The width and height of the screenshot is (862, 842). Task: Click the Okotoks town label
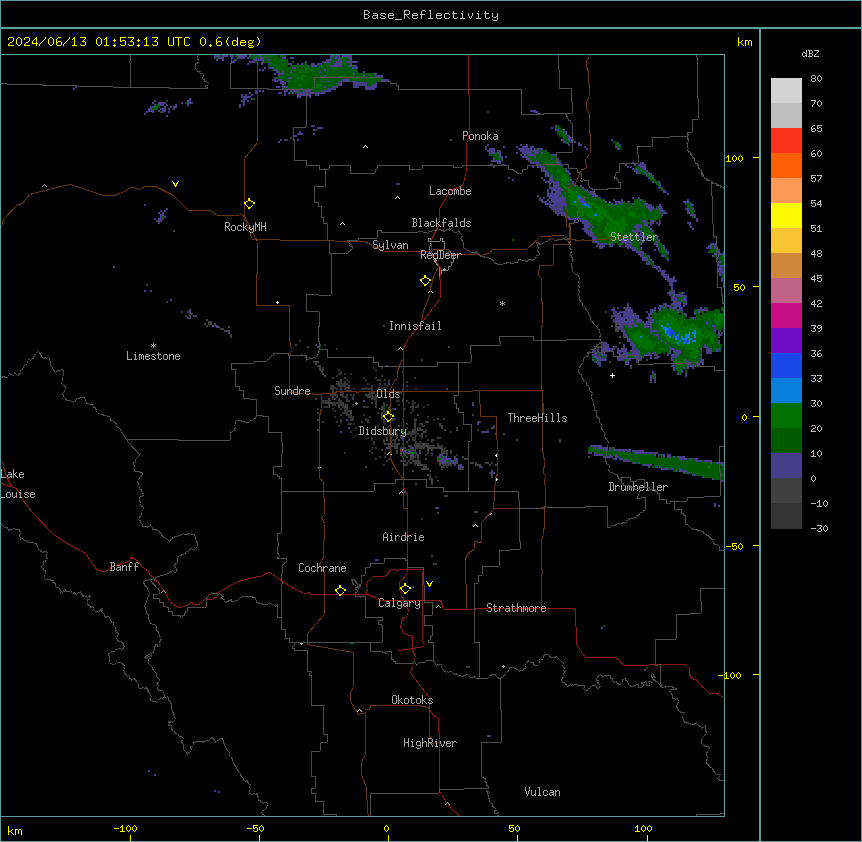[412, 700]
